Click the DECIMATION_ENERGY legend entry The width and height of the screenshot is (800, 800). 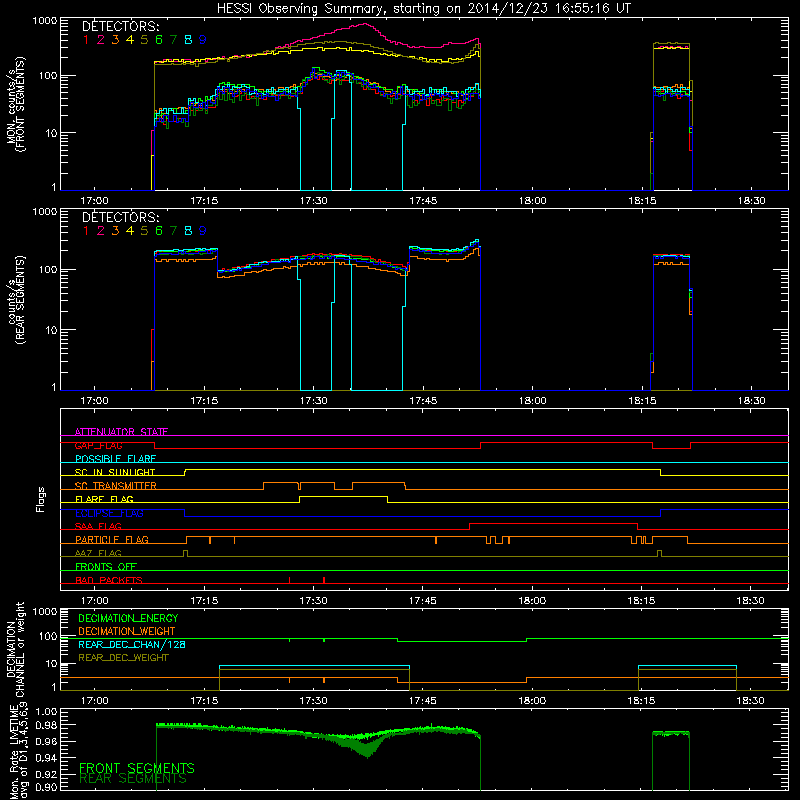128,618
